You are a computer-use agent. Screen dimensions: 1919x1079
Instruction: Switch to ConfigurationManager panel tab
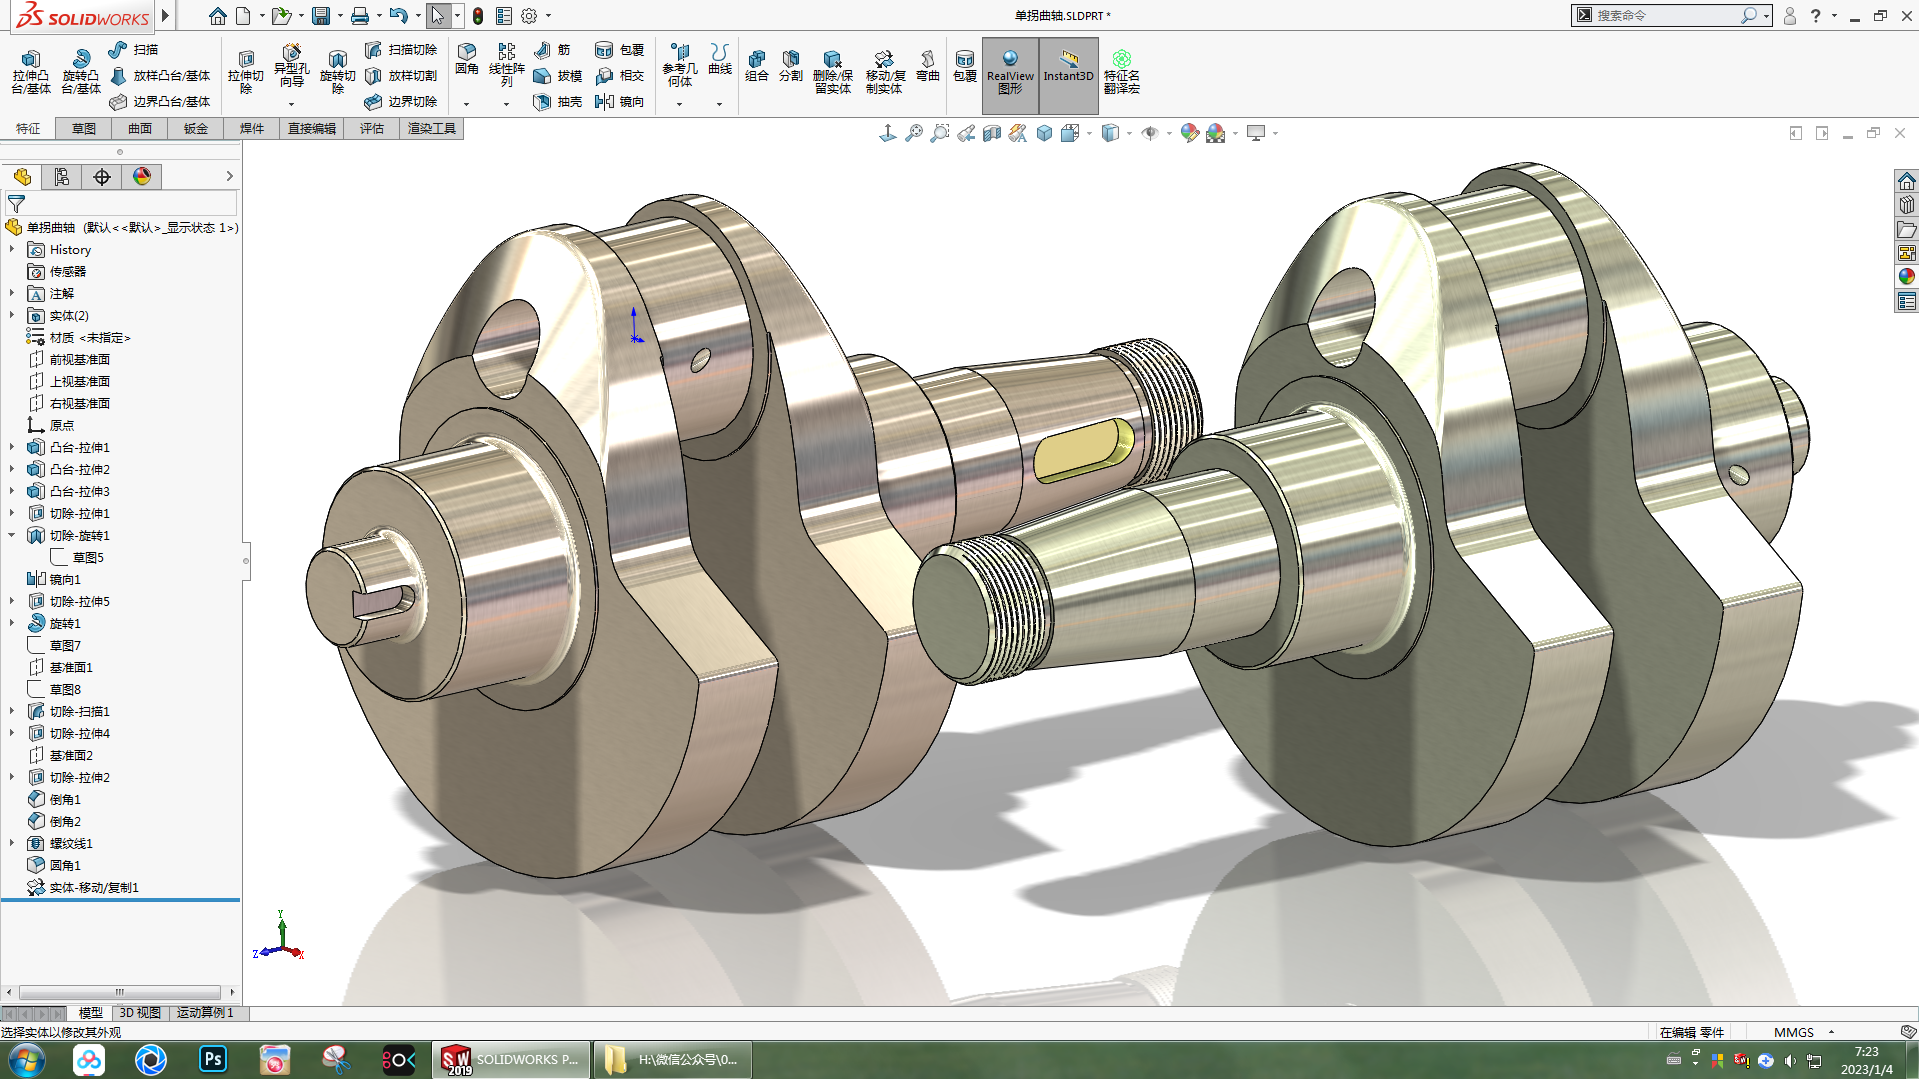tap(102, 177)
